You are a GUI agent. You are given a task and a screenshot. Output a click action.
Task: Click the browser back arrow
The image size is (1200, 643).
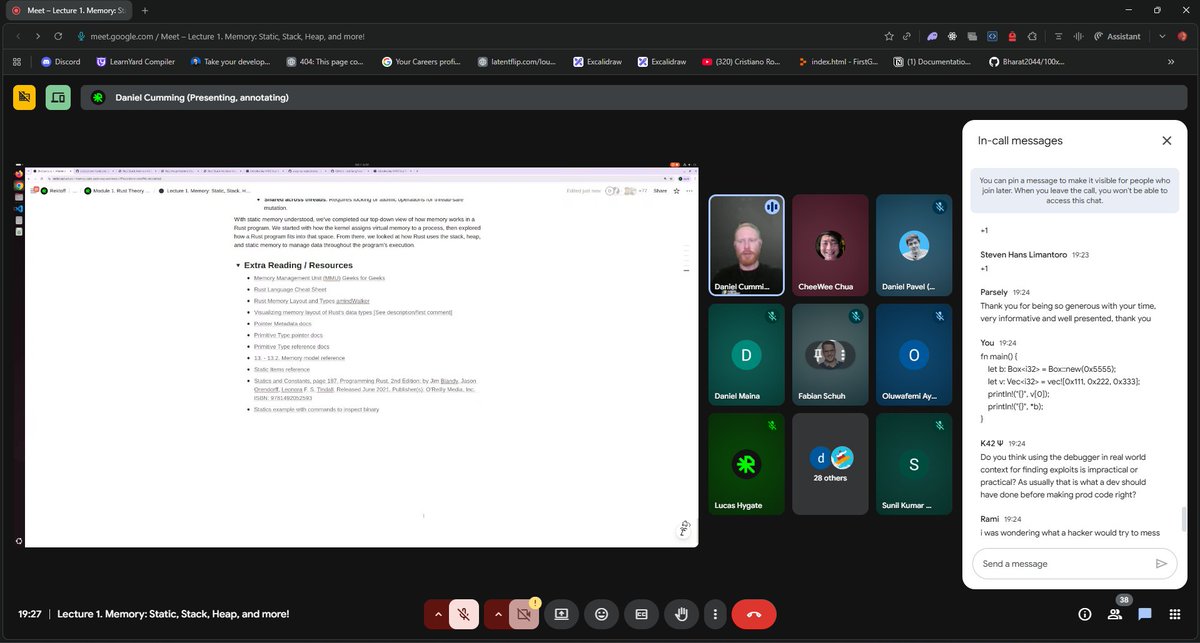click(x=17, y=36)
